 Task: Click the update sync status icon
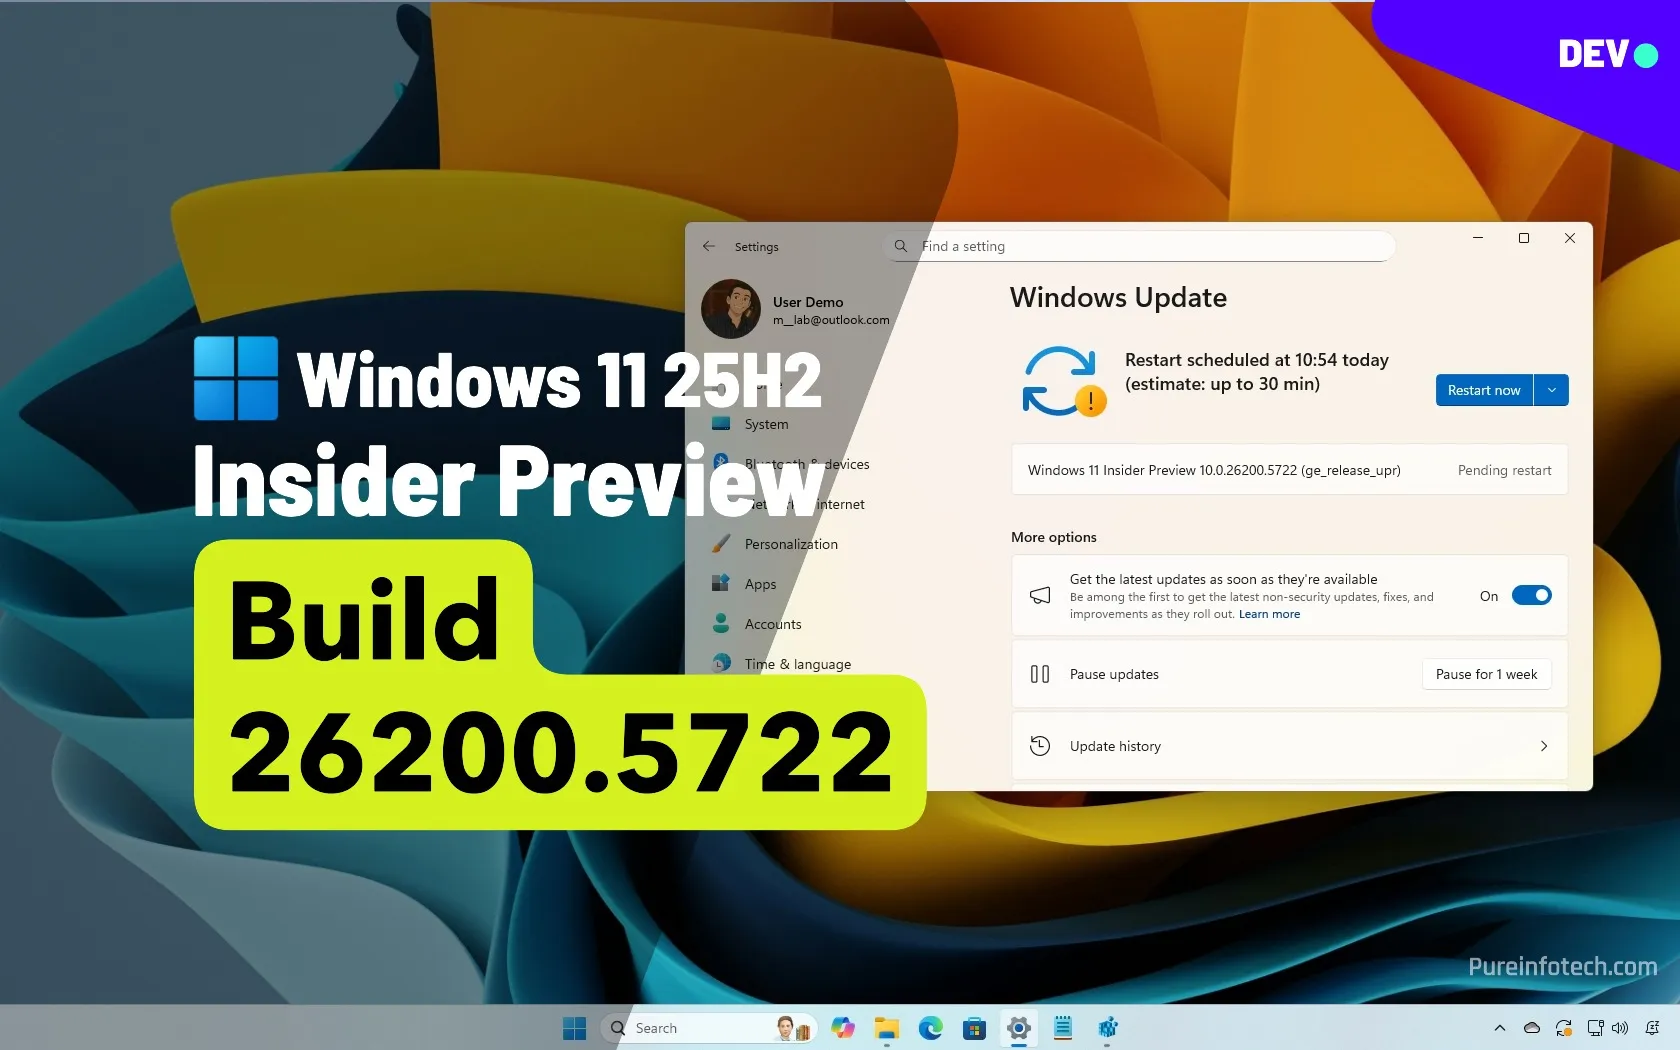click(x=1063, y=381)
